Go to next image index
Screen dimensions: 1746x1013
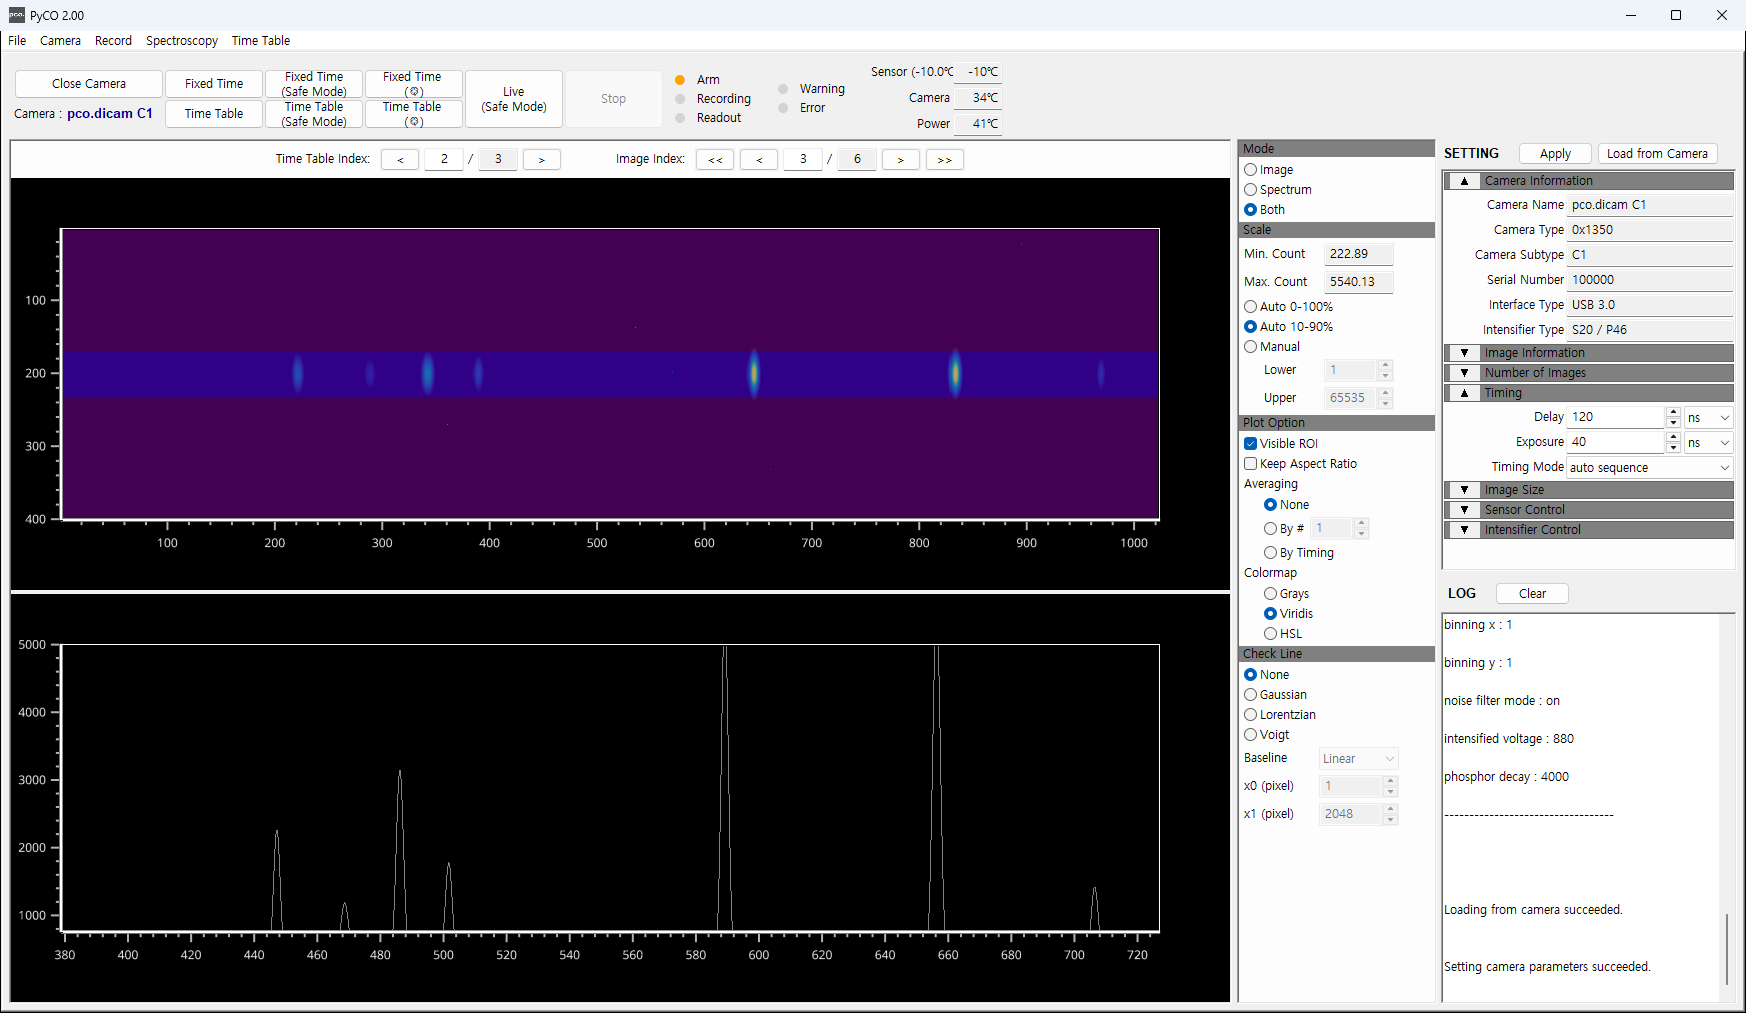[x=901, y=160]
